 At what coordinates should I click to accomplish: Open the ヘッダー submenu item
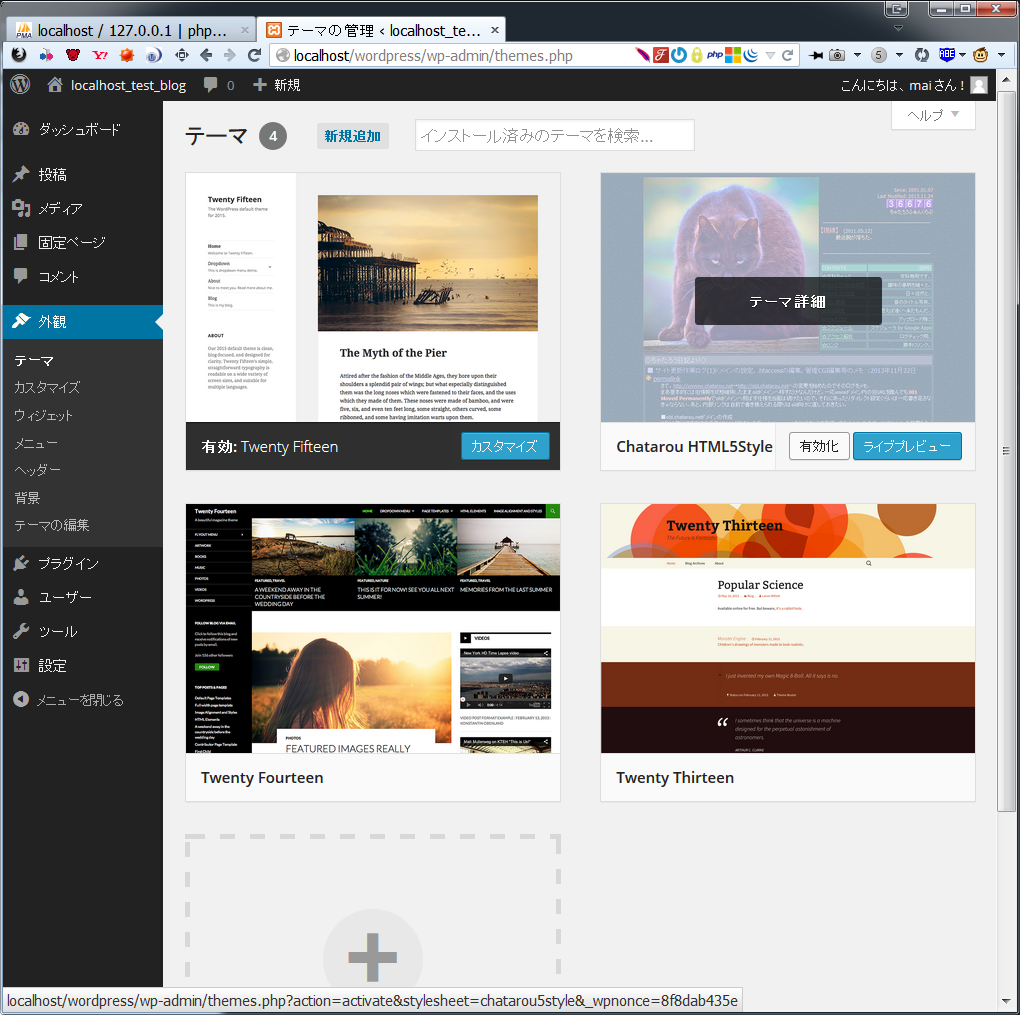click(37, 470)
